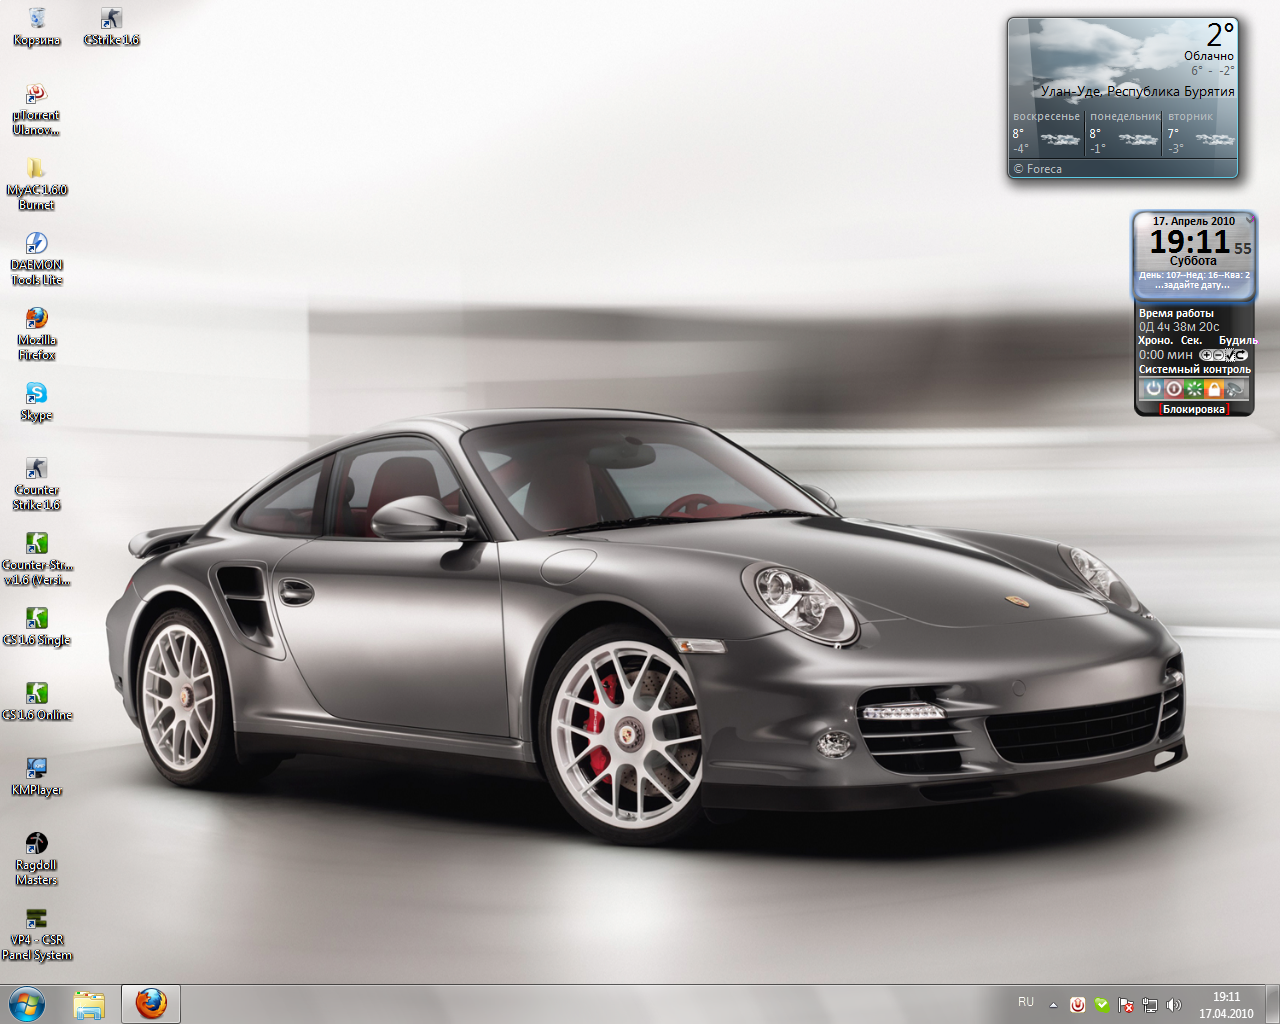Open the Skype desktop icon
The image size is (1280, 1024).
pos(36,394)
